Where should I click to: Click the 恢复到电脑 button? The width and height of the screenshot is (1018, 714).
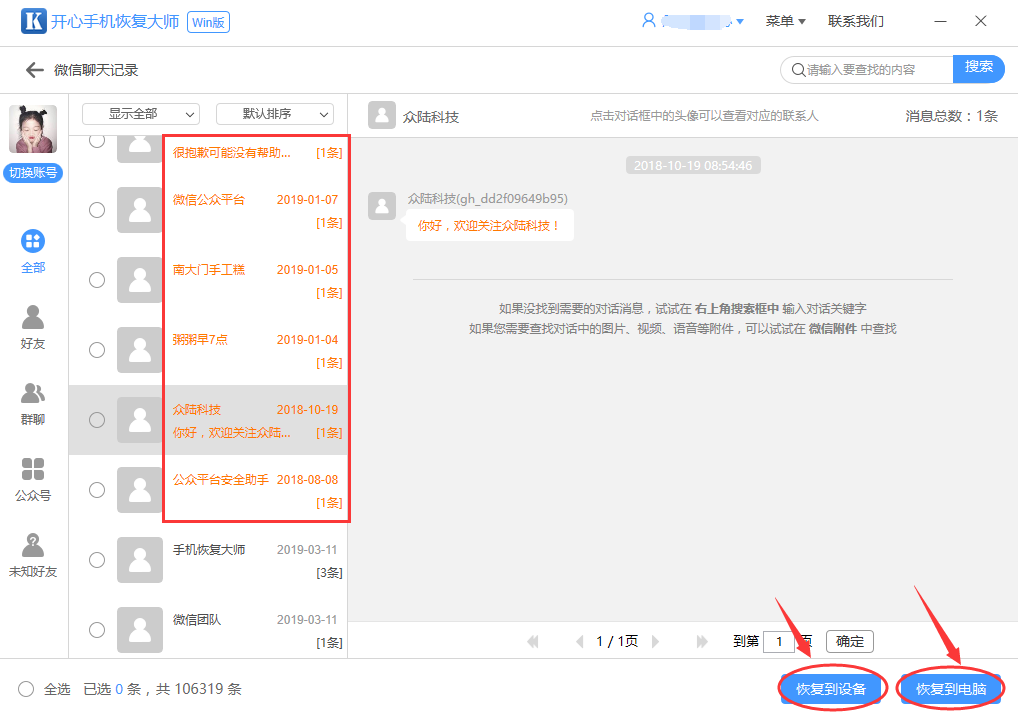point(951,689)
